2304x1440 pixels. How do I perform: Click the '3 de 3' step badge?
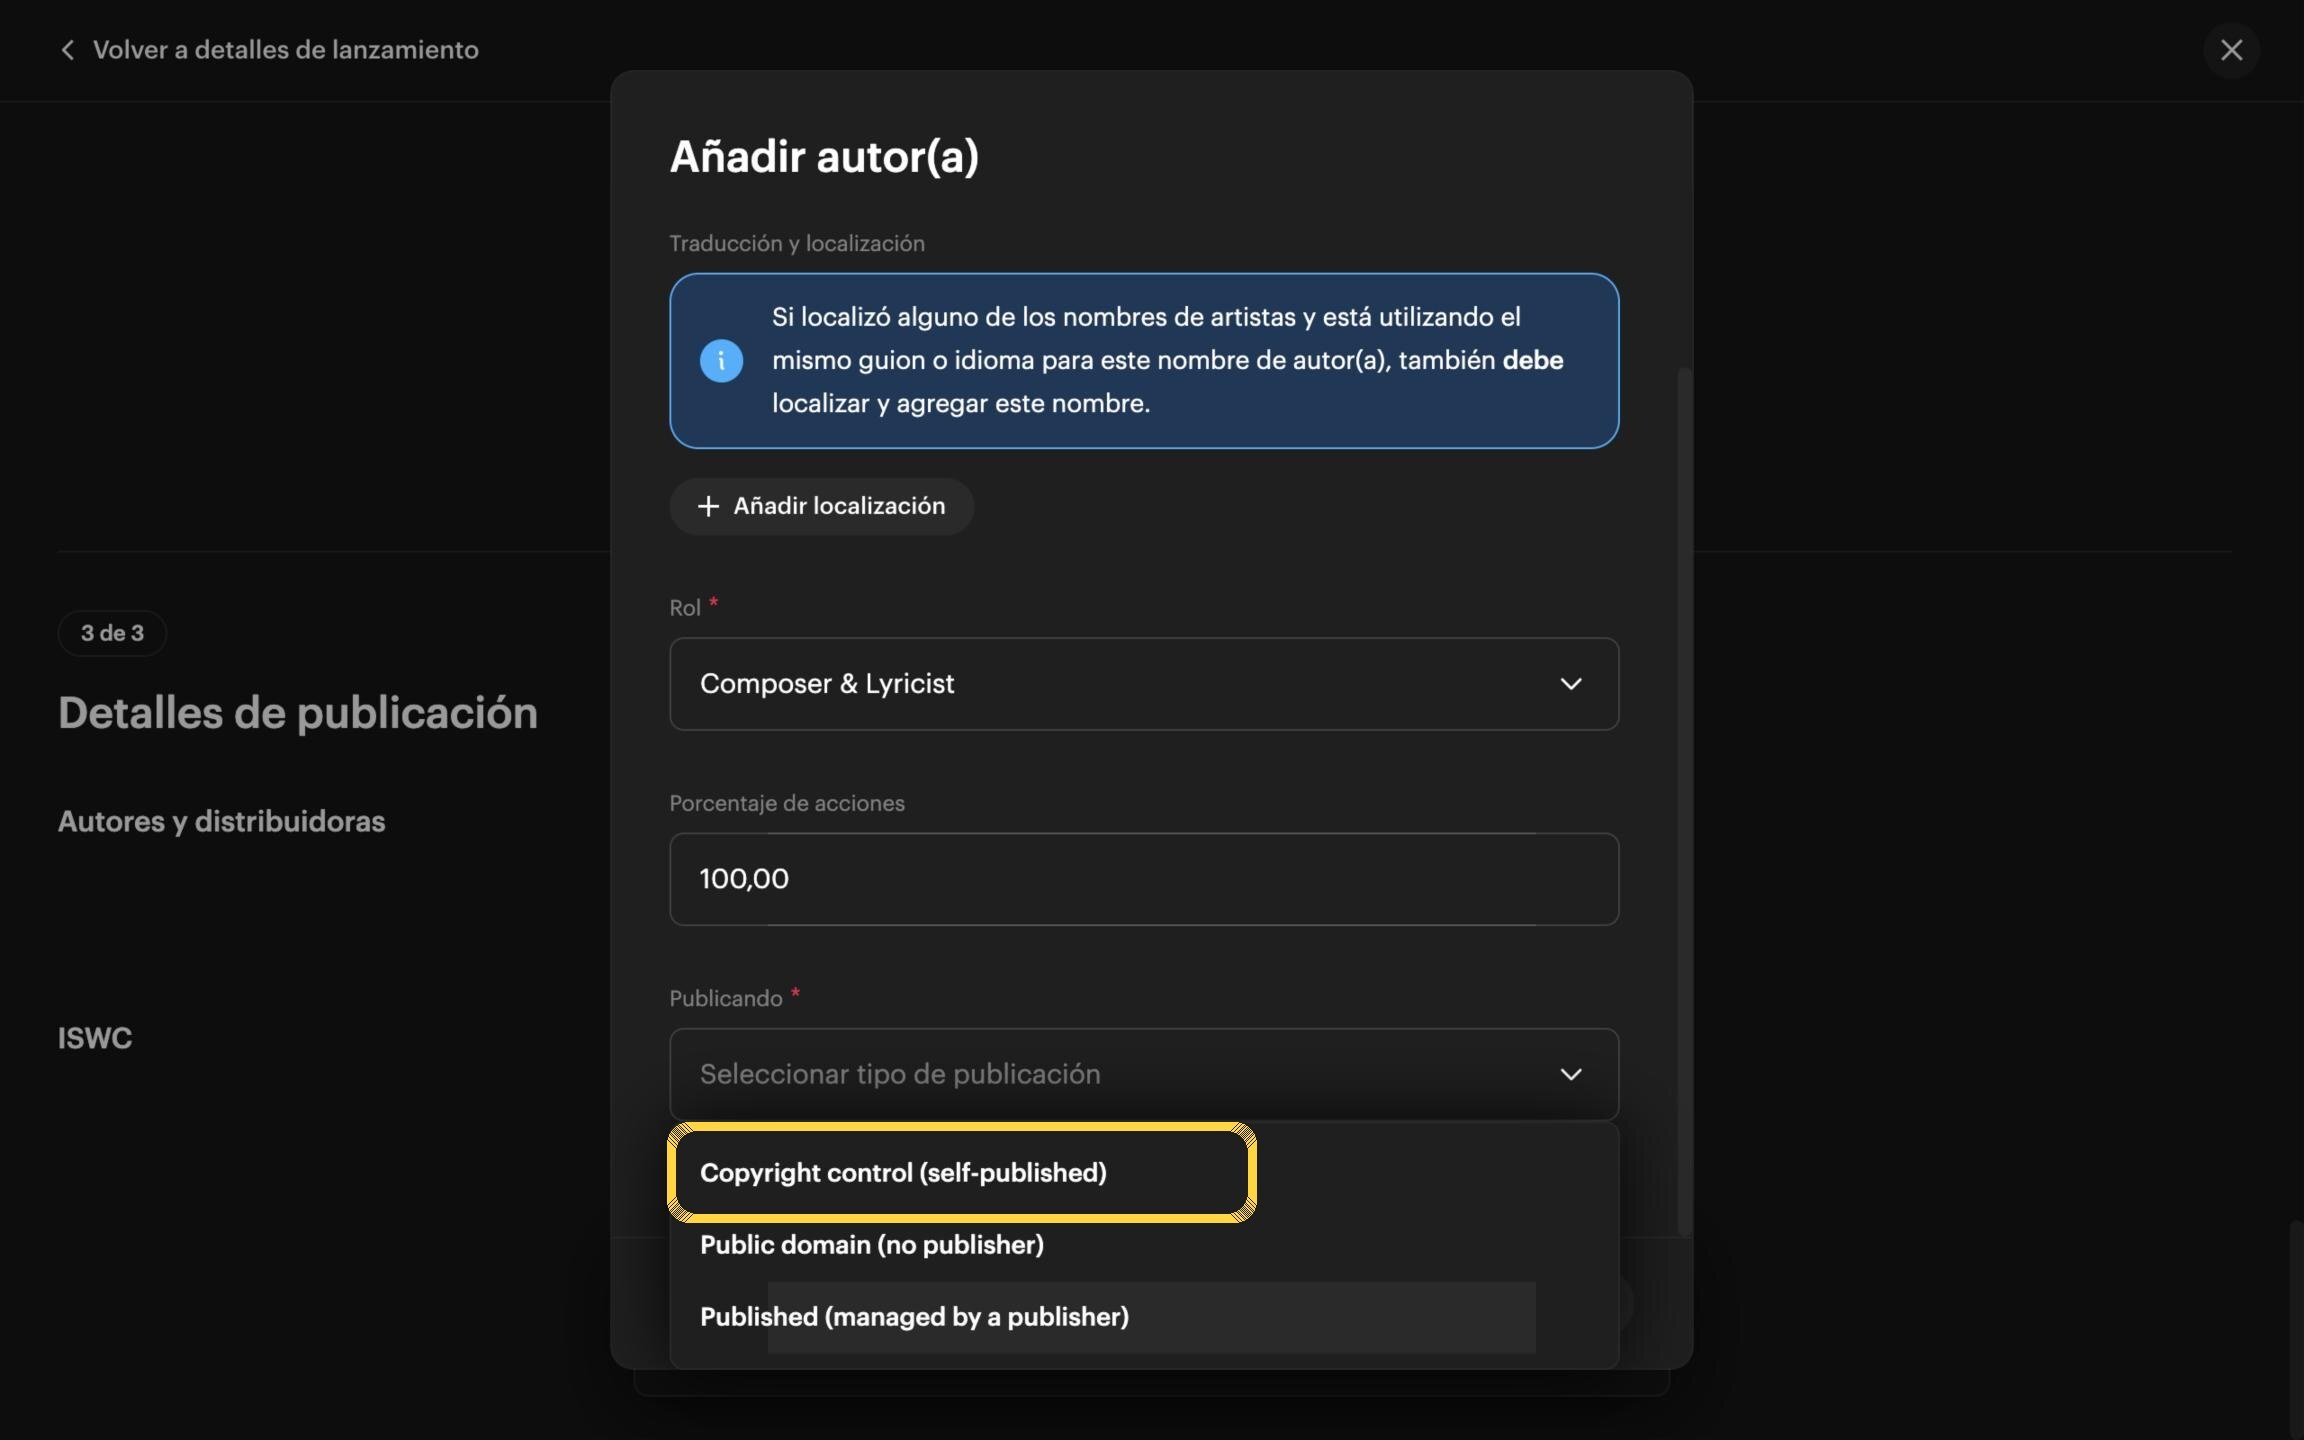point(112,633)
